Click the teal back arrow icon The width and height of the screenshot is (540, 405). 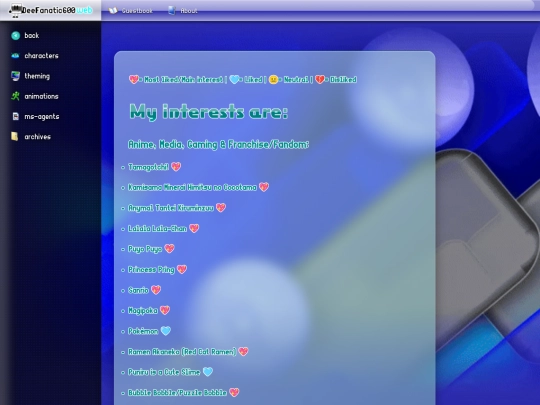[15, 35]
